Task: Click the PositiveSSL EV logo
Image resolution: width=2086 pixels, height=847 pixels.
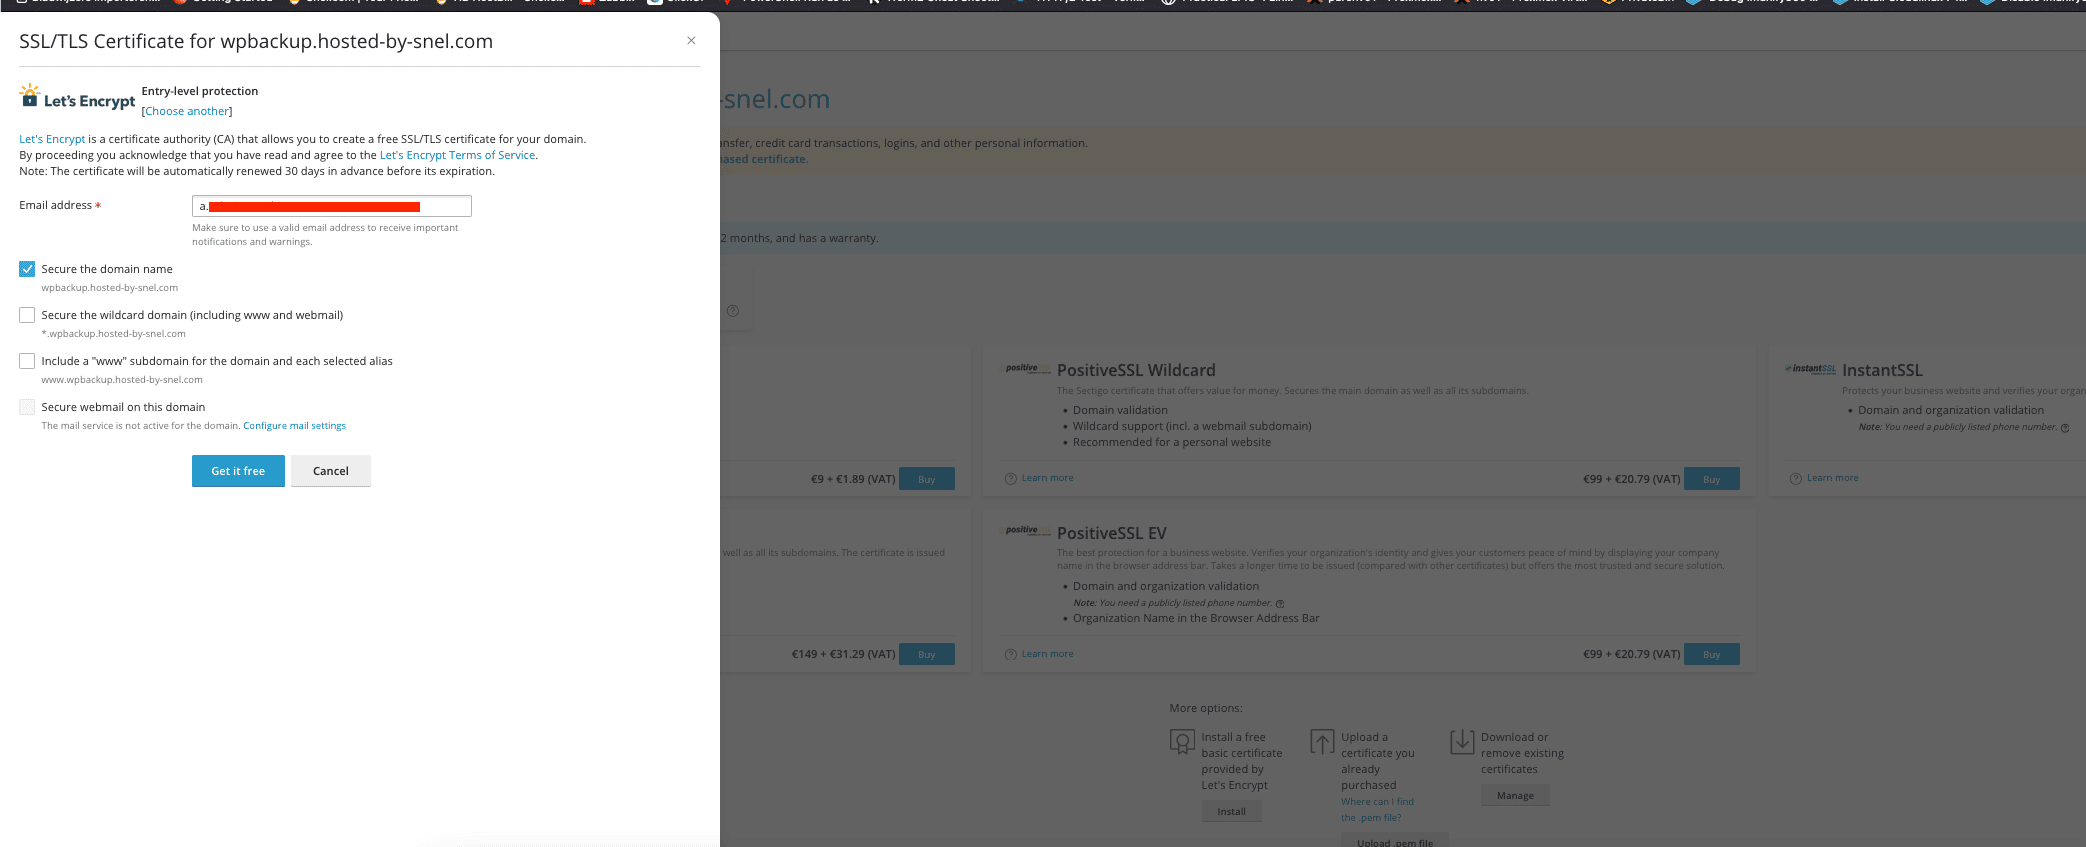Action: pyautogui.click(x=1027, y=531)
